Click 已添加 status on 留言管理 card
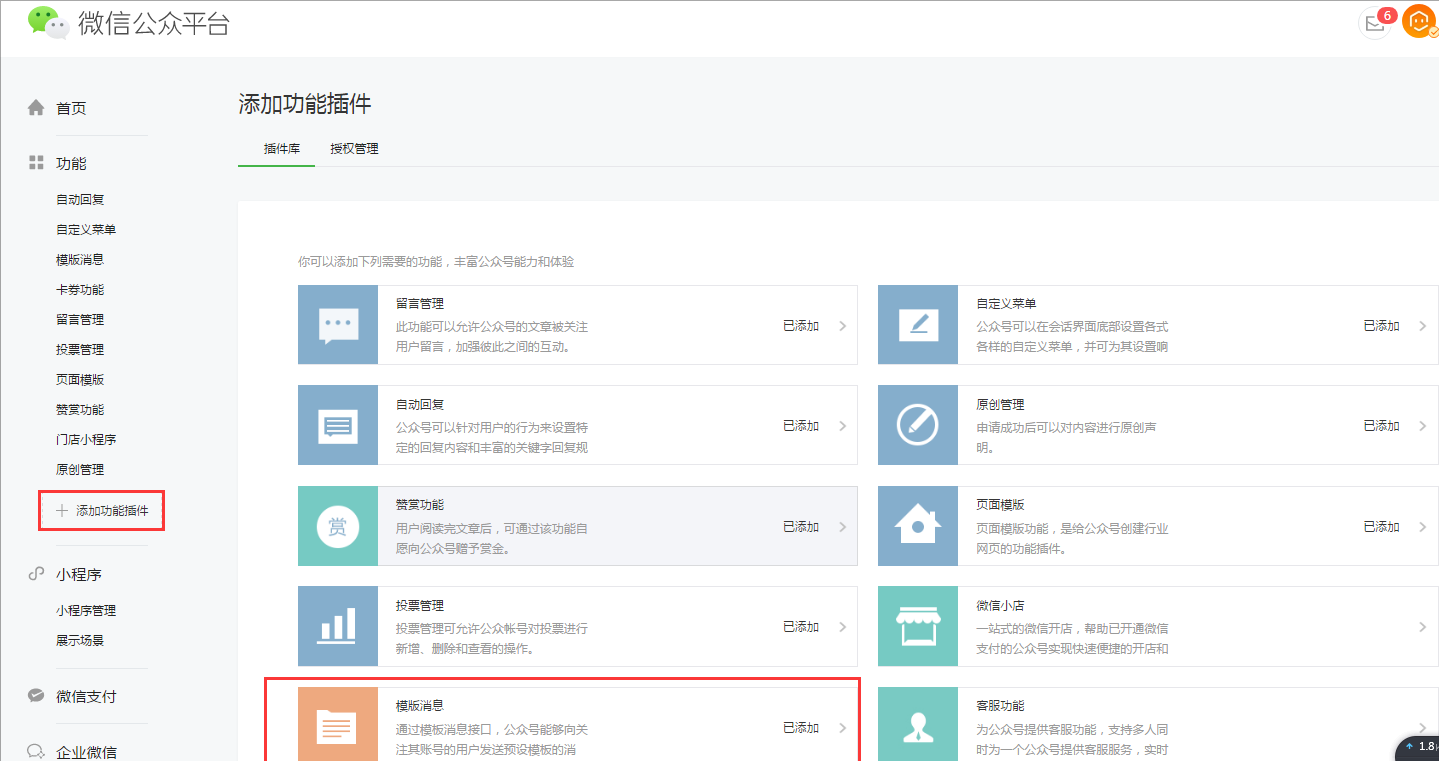The image size is (1439, 761). coord(801,326)
